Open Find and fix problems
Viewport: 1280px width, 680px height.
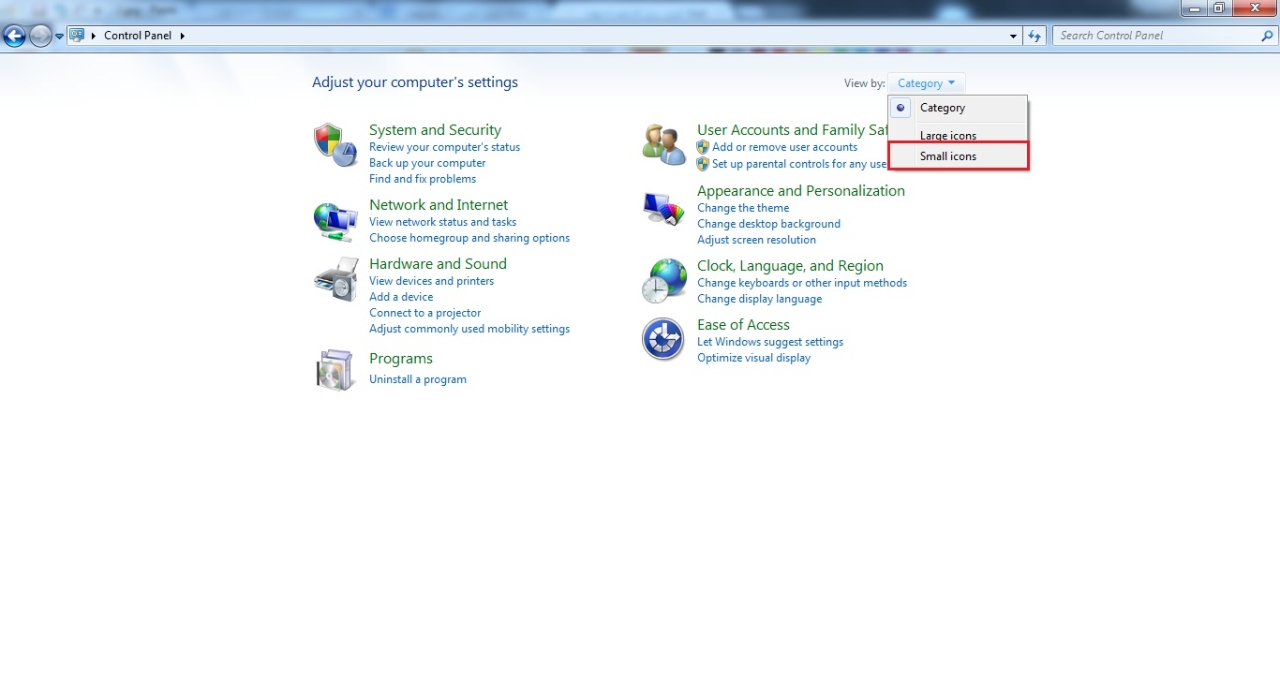pyautogui.click(x=422, y=179)
